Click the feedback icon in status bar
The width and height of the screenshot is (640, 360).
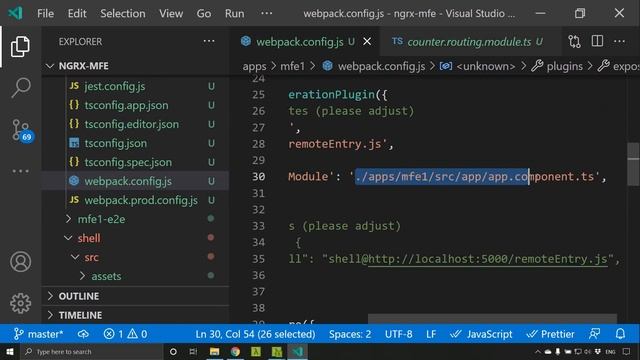tap(595, 334)
